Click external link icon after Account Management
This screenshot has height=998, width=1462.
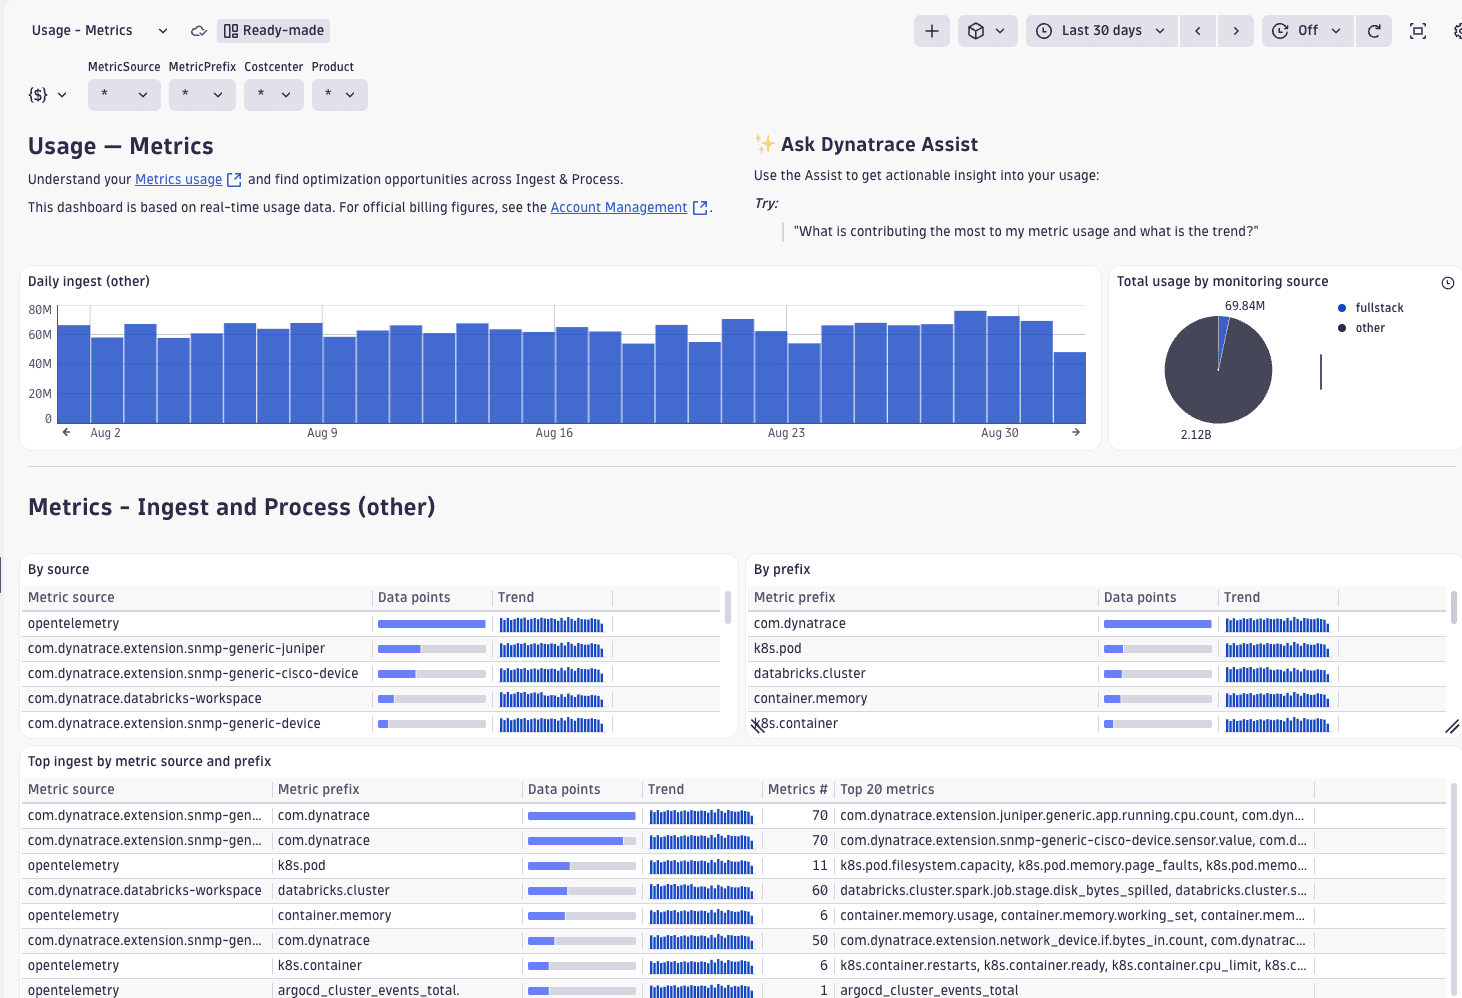pos(700,208)
